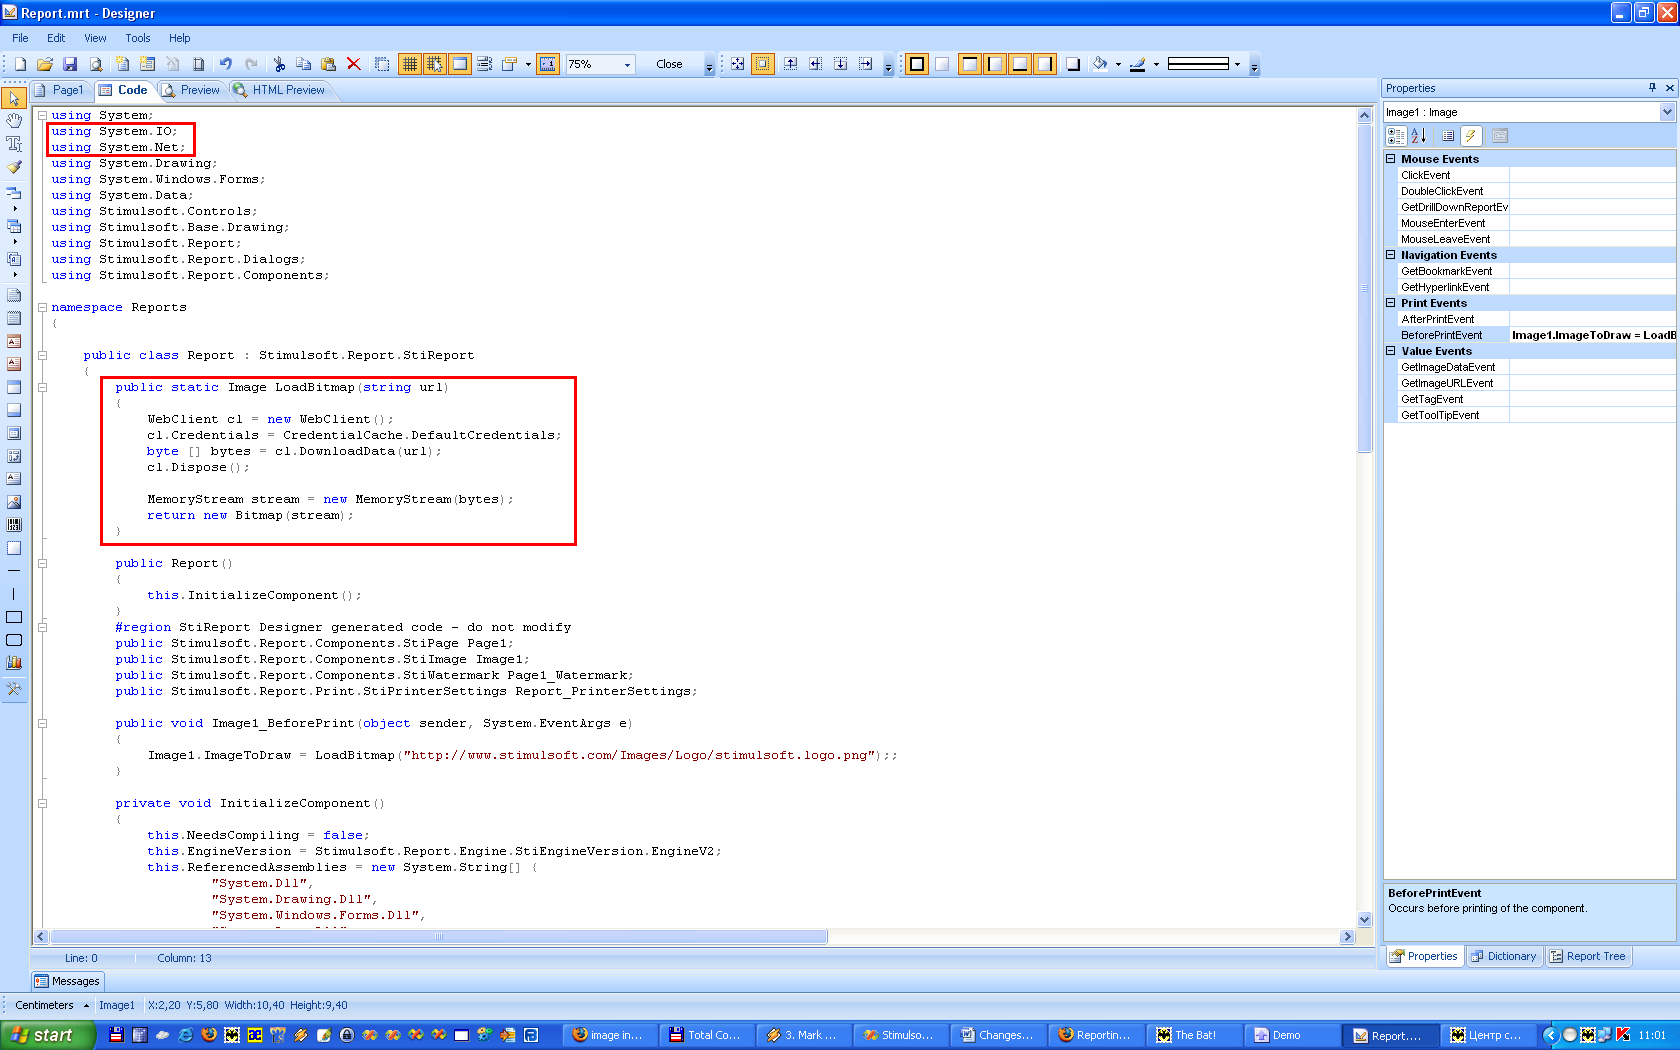This screenshot has width=1680, height=1050.
Task: Open a report using the folder icon
Action: coord(45,64)
